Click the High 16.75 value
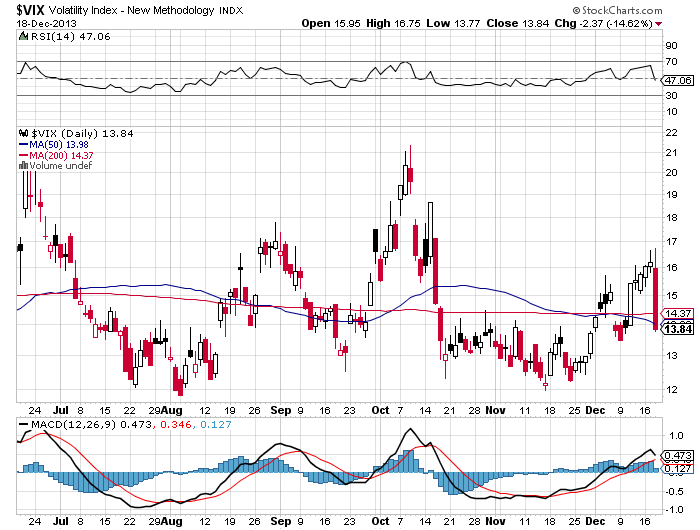700x530 pixels. [x=393, y=23]
